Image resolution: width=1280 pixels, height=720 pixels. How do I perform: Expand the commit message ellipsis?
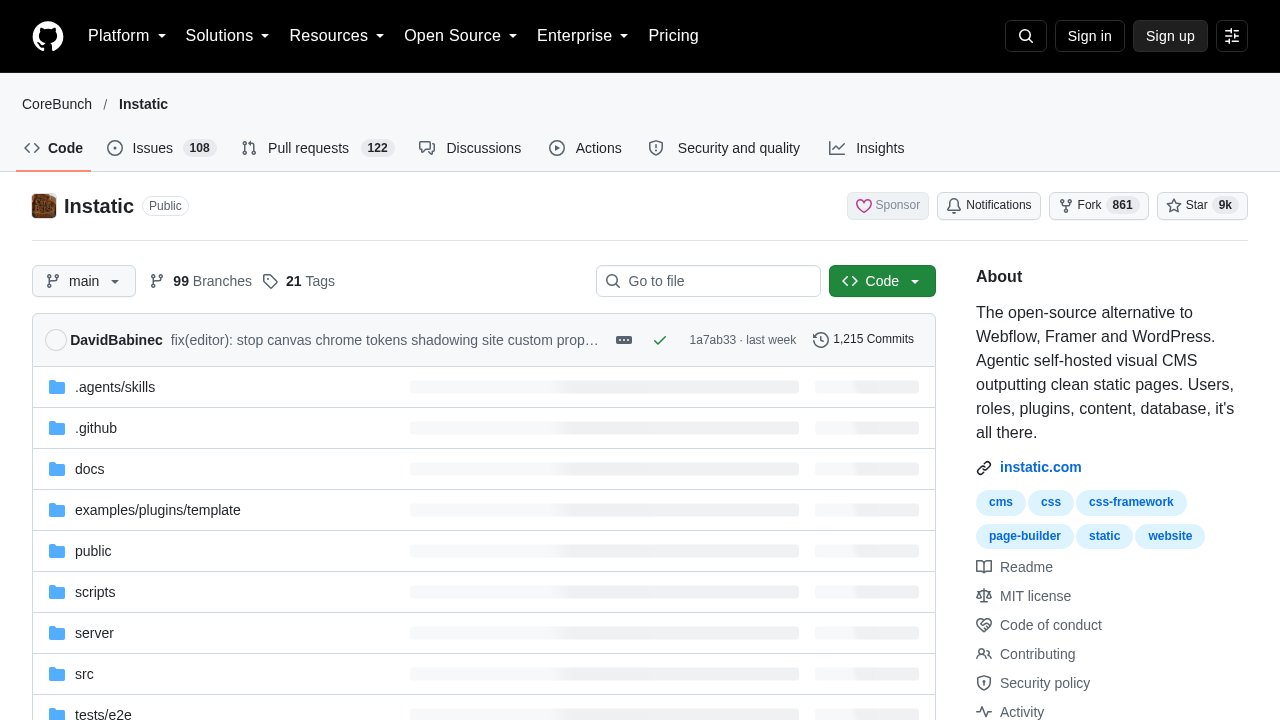click(624, 340)
